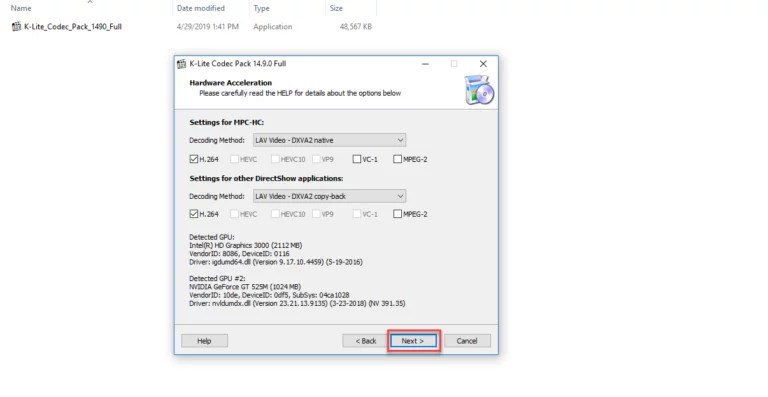Cancel the K-Lite installation

tap(467, 341)
